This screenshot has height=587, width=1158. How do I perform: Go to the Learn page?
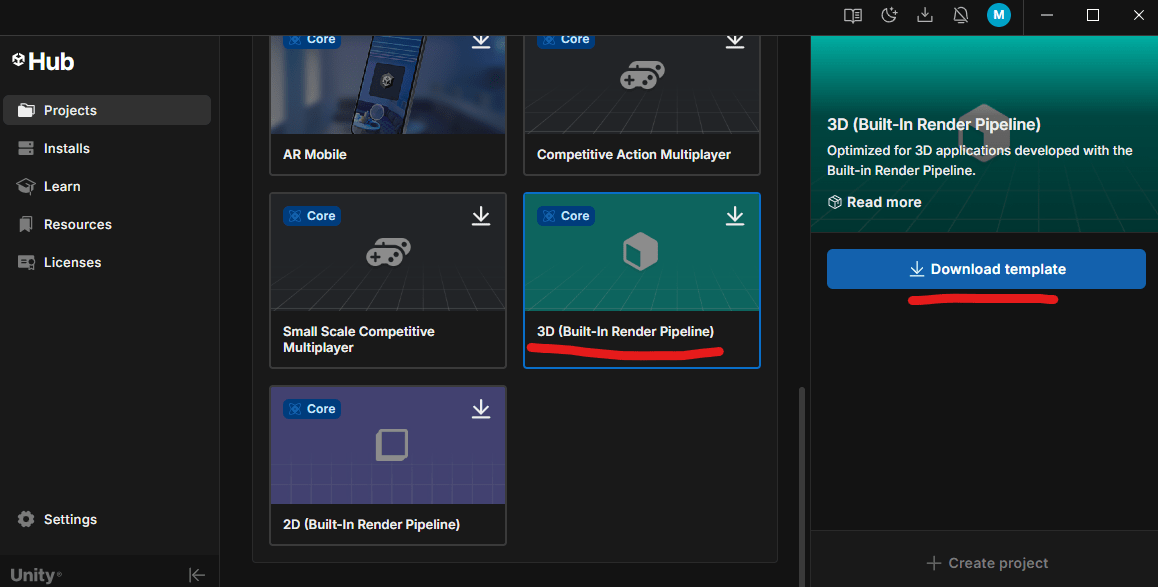tap(61, 186)
